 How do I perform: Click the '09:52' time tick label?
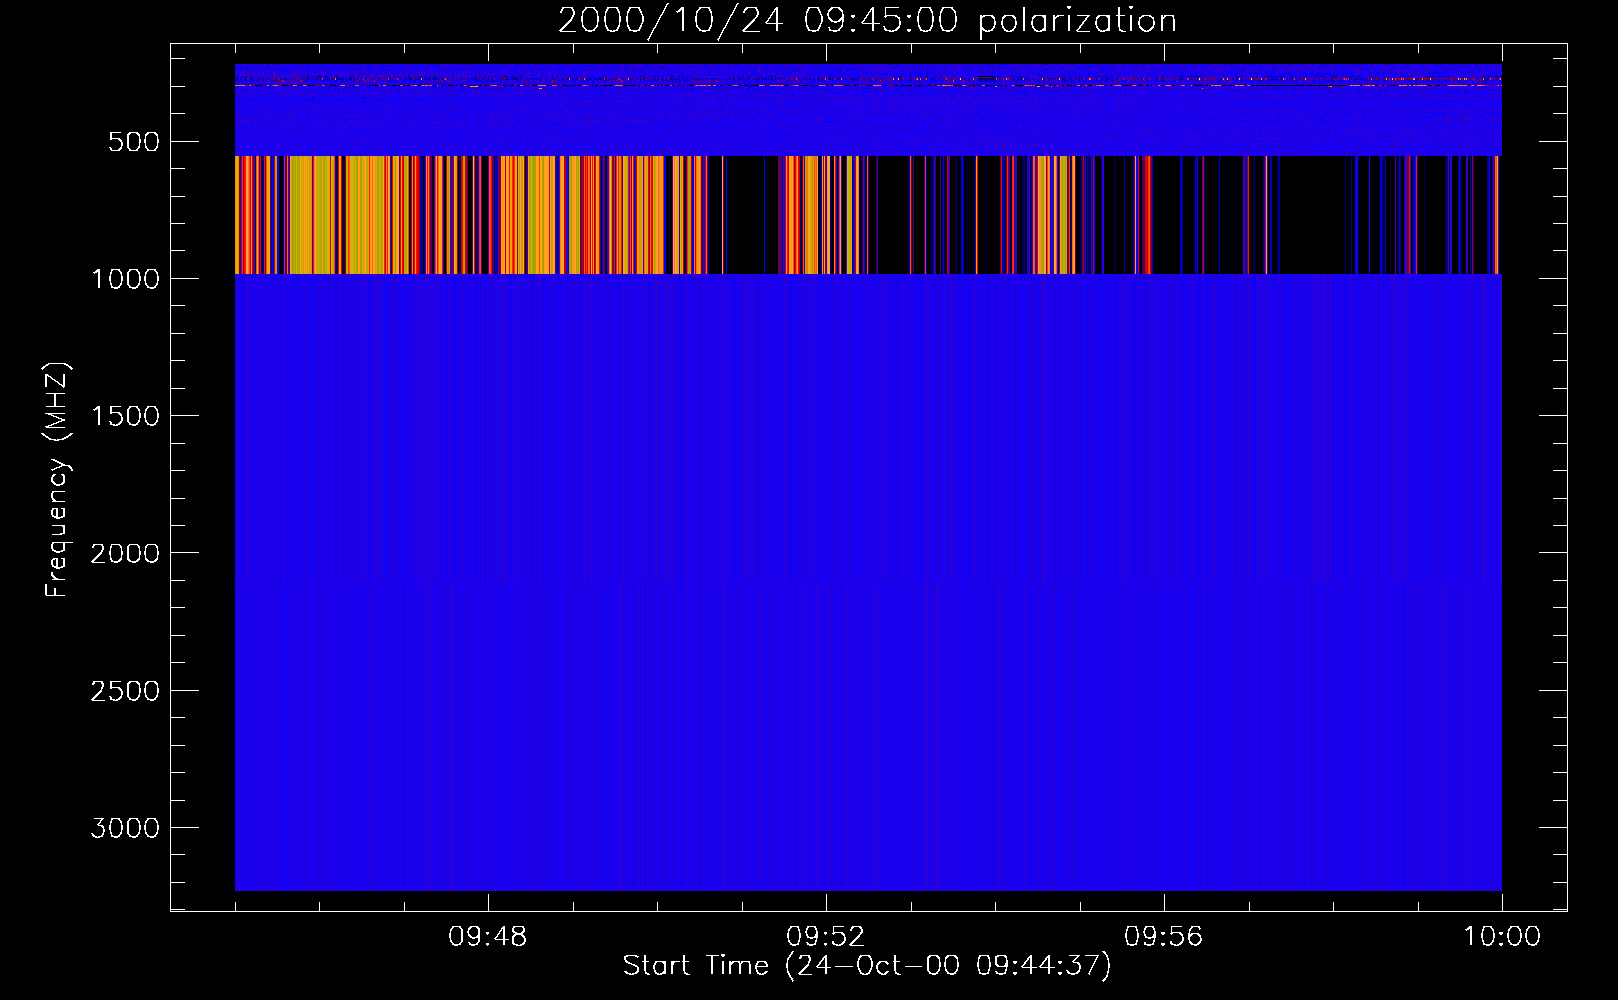pyautogui.click(x=825, y=937)
